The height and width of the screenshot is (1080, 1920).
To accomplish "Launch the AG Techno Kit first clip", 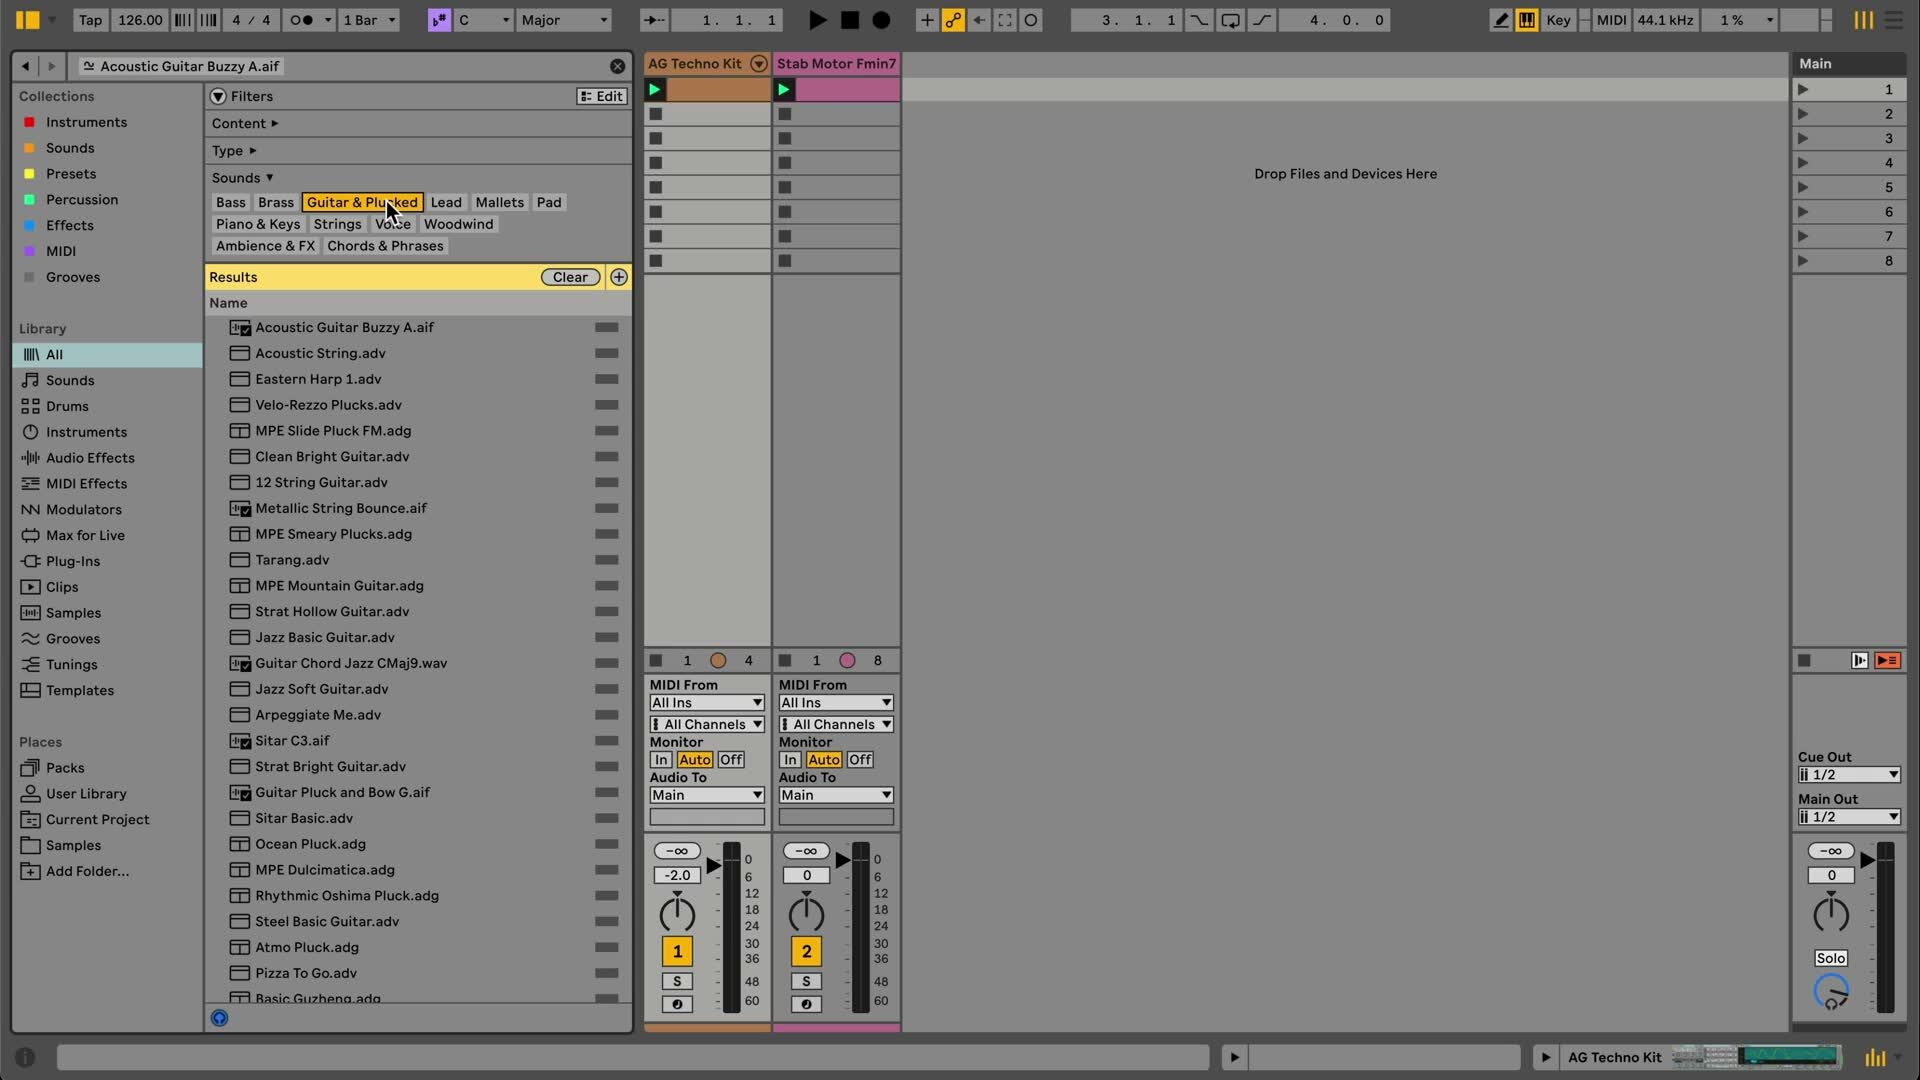I will (655, 90).
